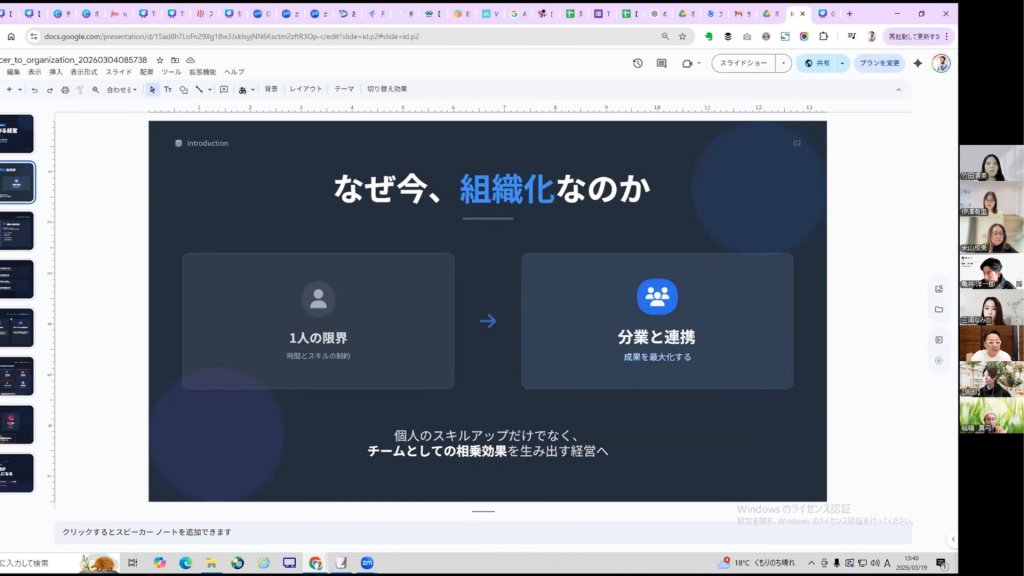Click the version history clock icon
The height and width of the screenshot is (576, 1024).
click(638, 63)
